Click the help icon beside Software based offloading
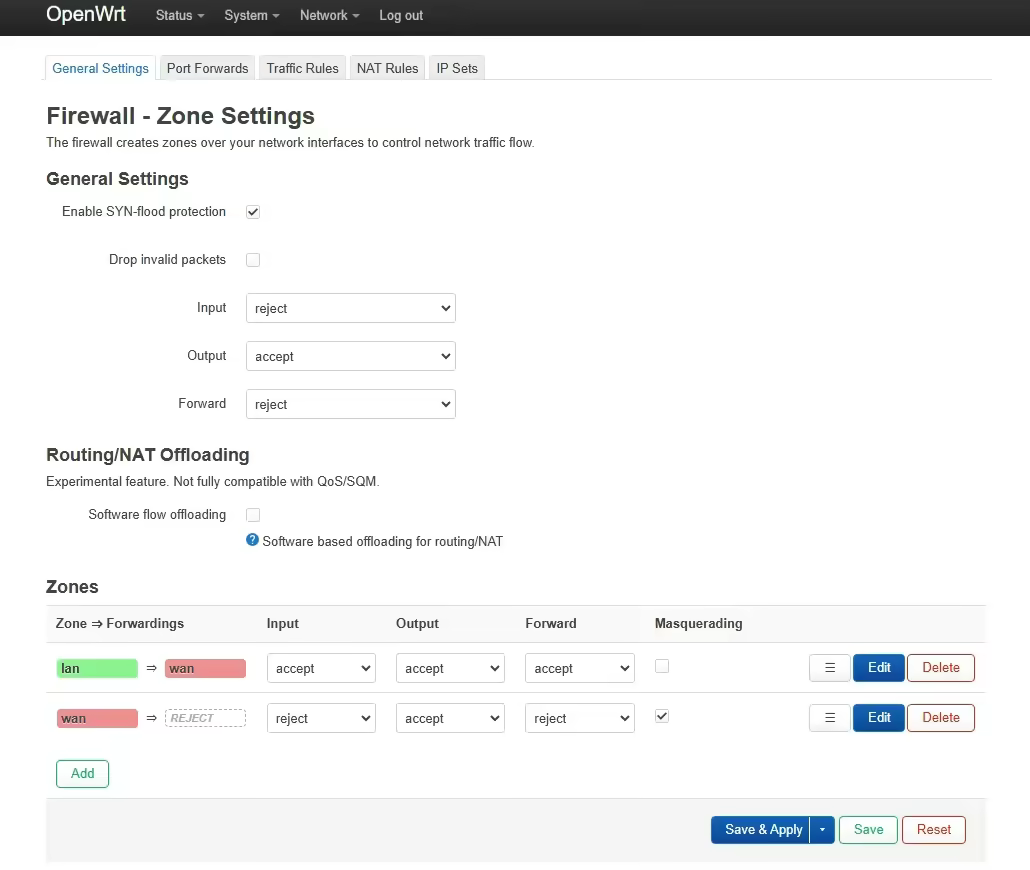The width and height of the screenshot is (1030, 870). (x=253, y=540)
